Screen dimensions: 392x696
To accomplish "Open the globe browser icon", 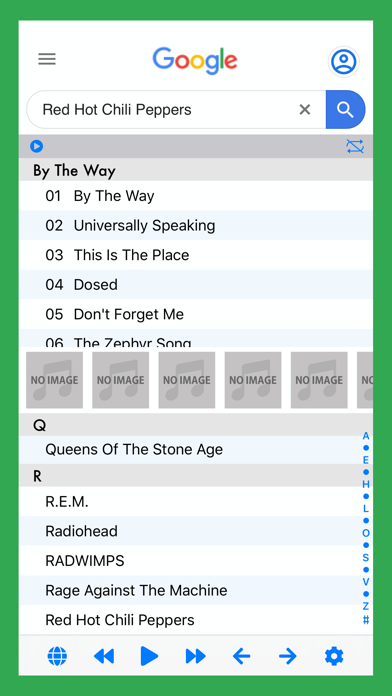I will pyautogui.click(x=57, y=656).
